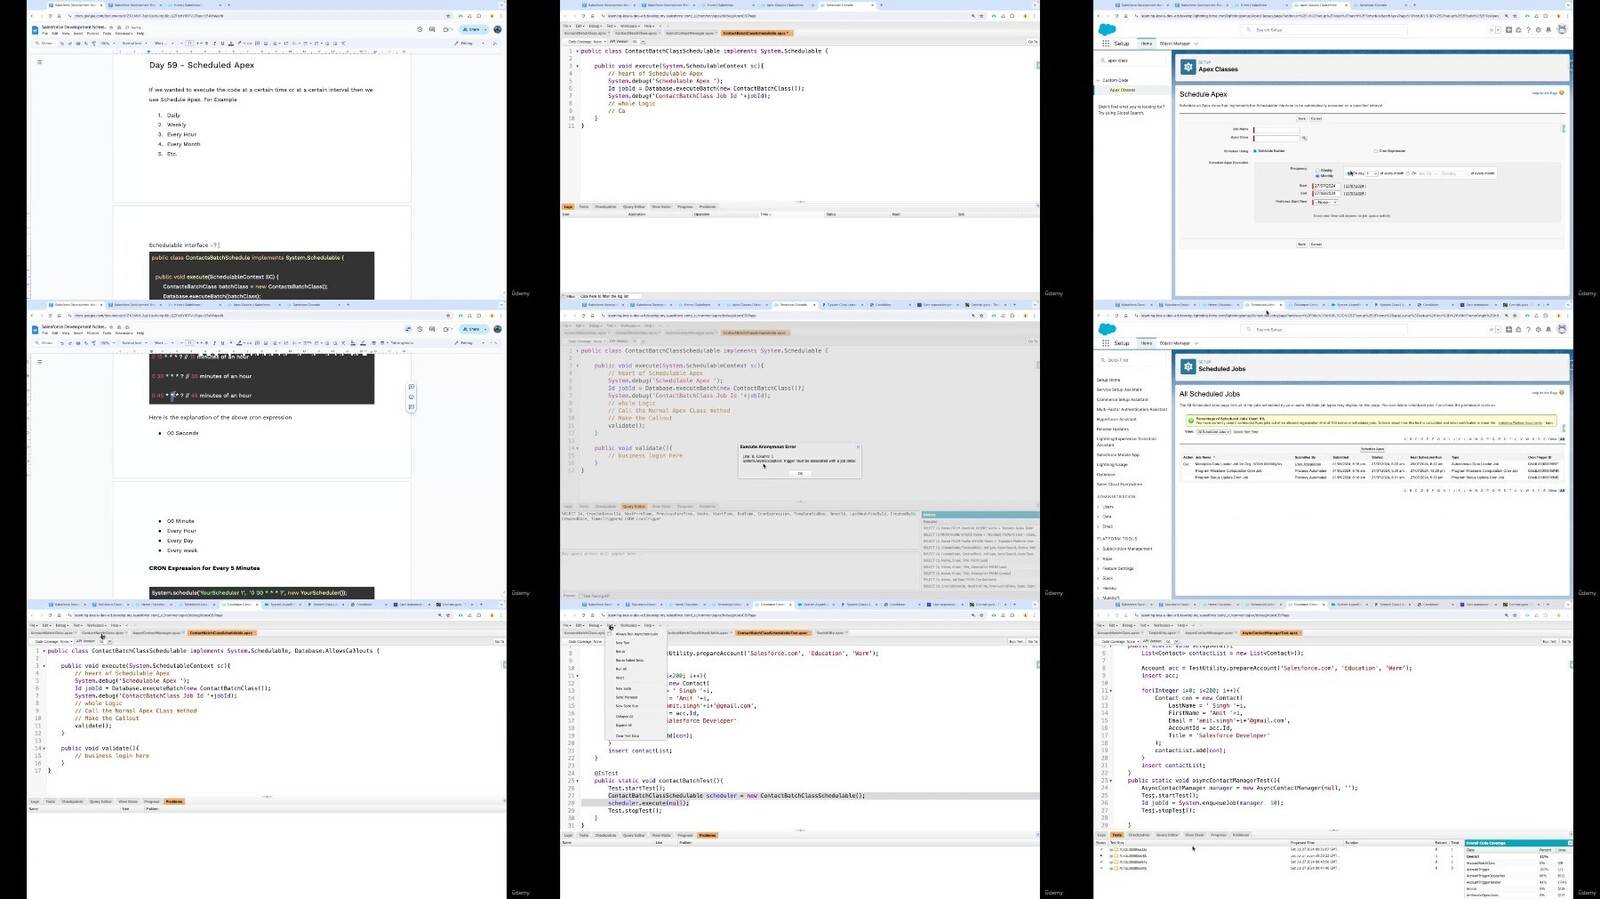Choose Suite Manager from the open Test menu
The height and width of the screenshot is (899, 1600).
tap(626, 697)
